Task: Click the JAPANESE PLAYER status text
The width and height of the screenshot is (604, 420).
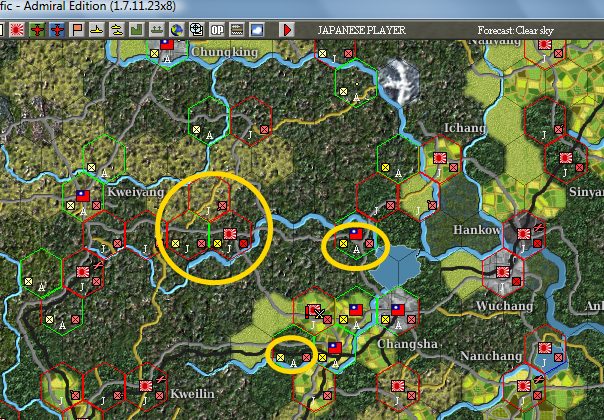Action: [x=361, y=30]
